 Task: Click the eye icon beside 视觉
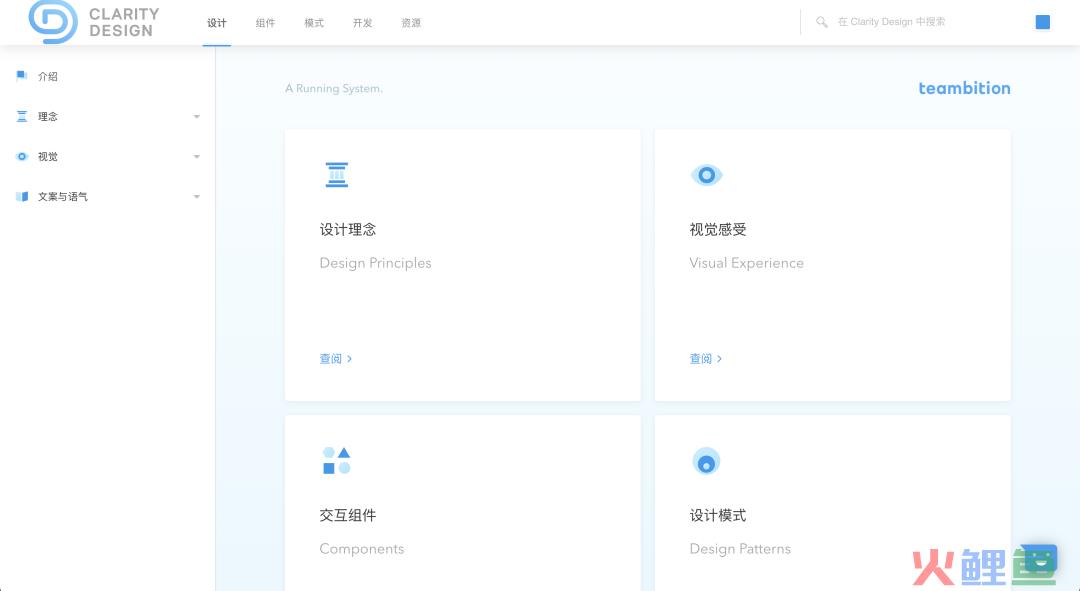click(22, 156)
